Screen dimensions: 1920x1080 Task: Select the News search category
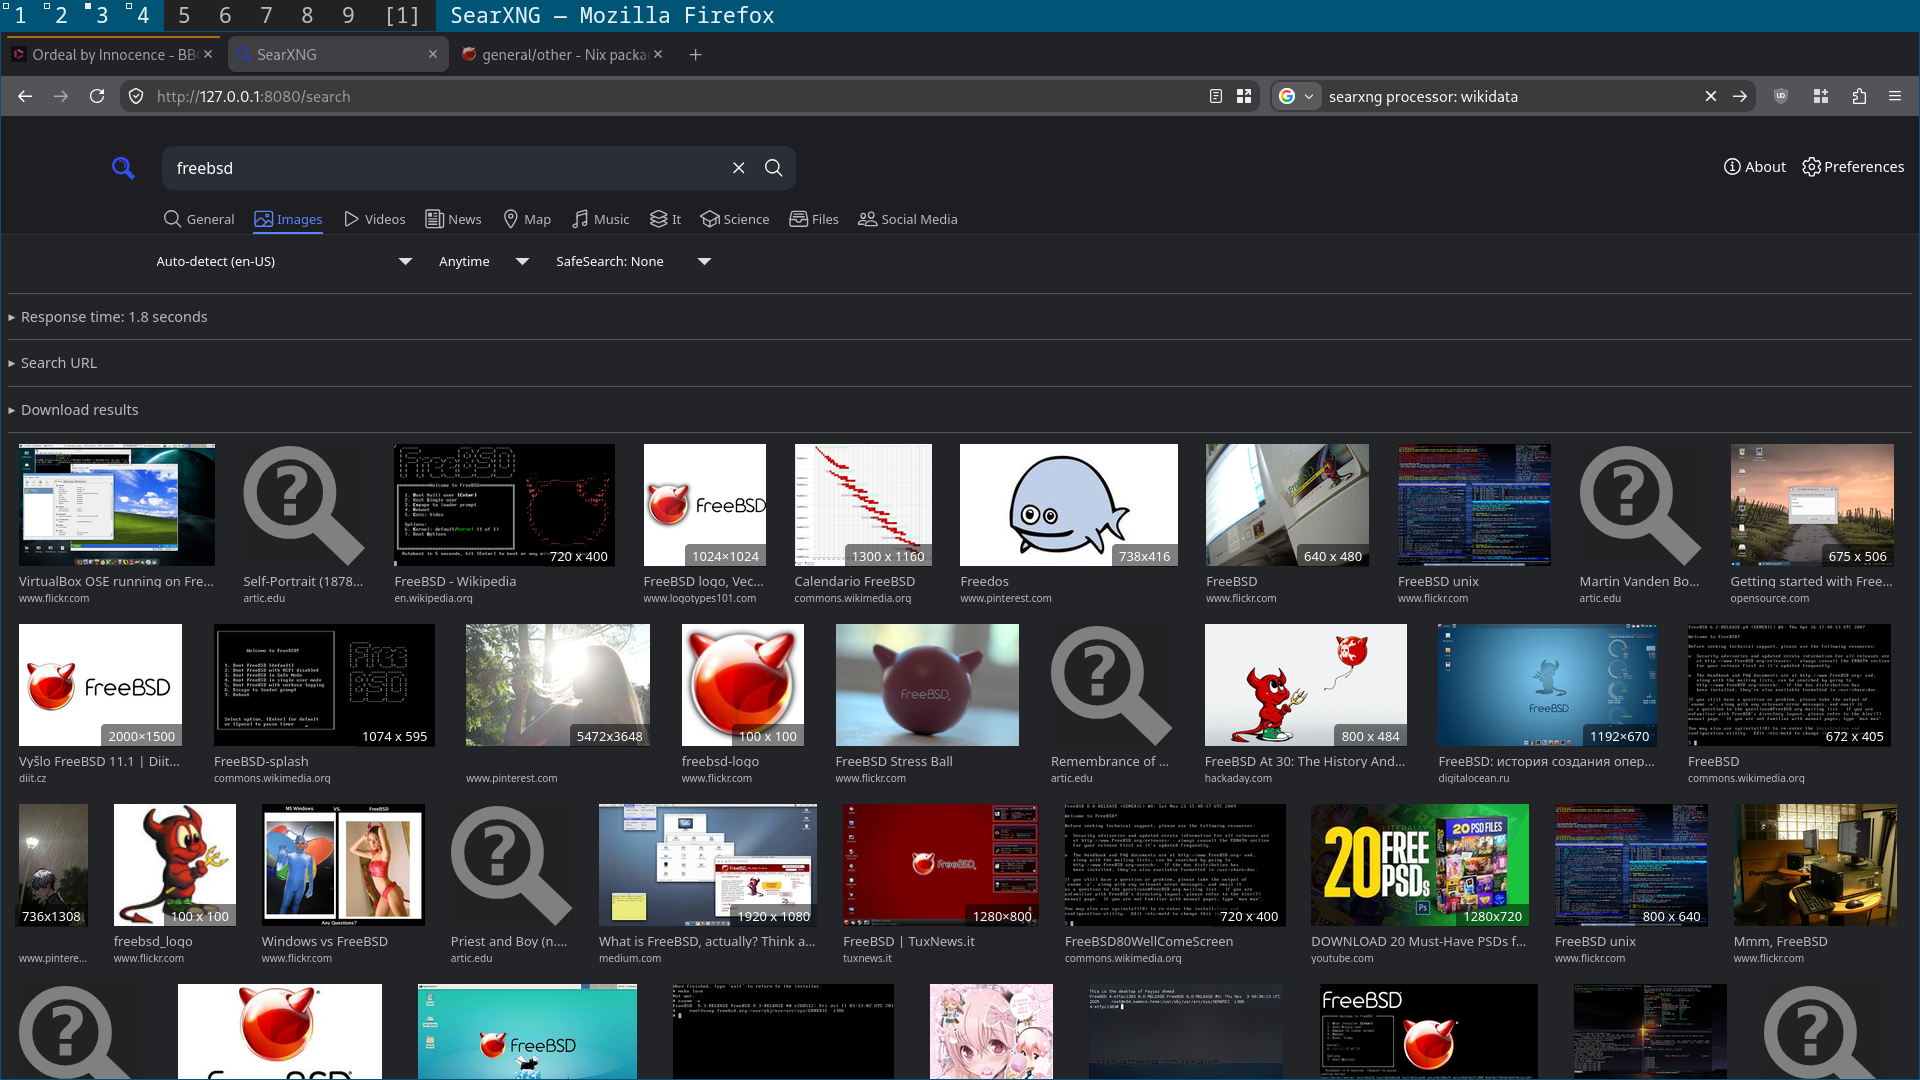[453, 219]
